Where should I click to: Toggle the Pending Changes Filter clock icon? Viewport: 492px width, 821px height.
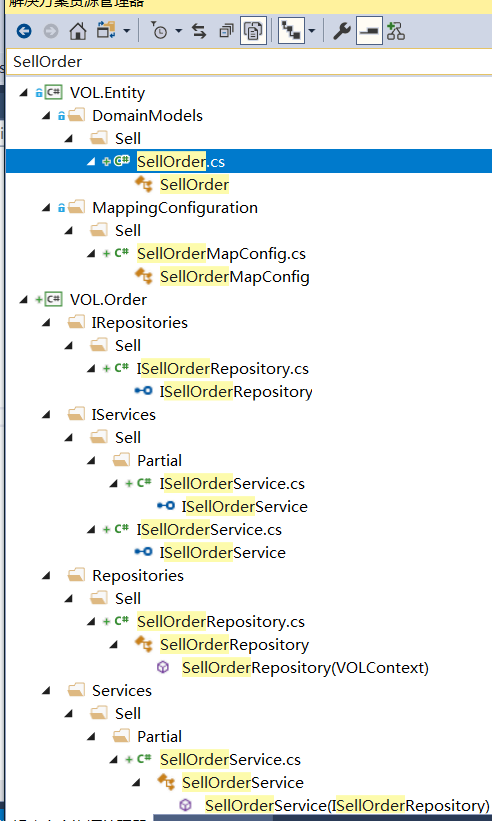click(159, 31)
